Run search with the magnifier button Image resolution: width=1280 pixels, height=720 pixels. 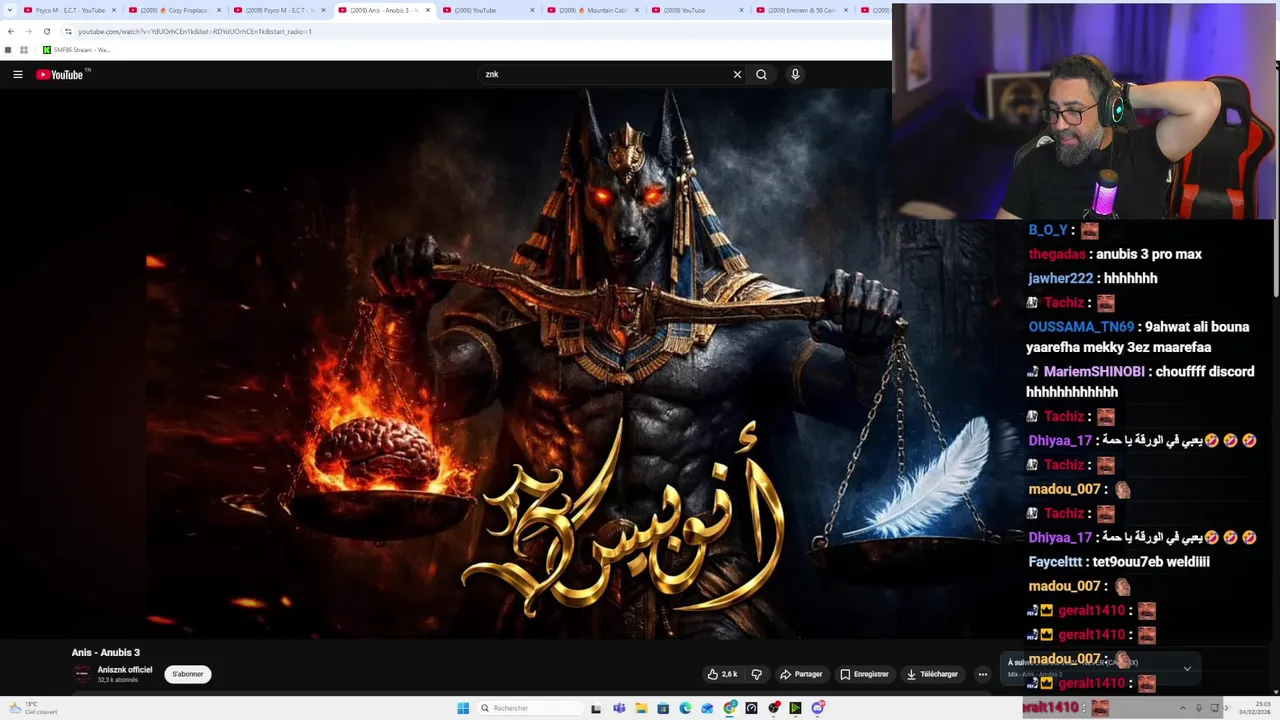(761, 74)
